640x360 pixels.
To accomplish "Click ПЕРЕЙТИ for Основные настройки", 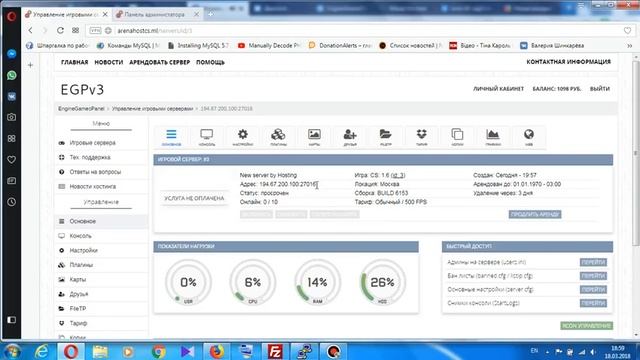I will tap(593, 289).
